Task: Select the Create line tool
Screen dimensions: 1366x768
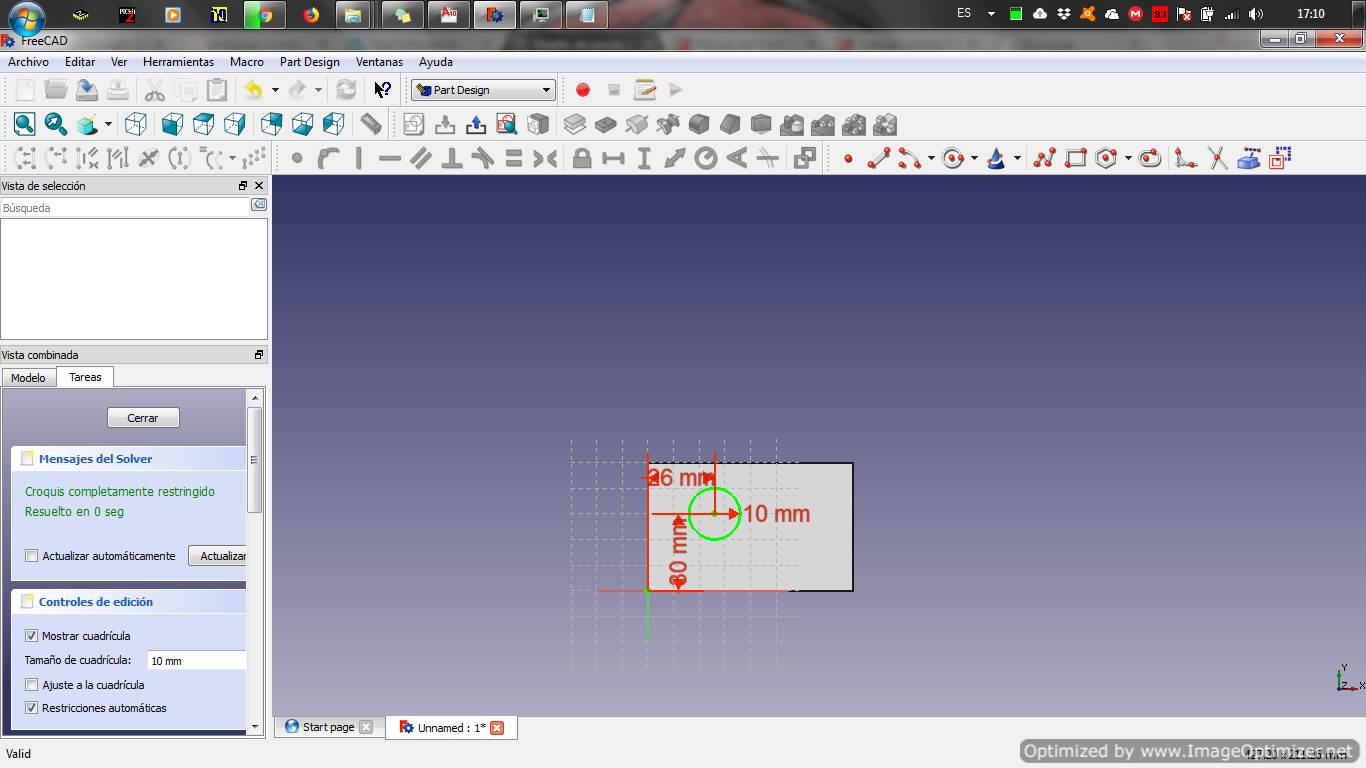Action: 879,158
